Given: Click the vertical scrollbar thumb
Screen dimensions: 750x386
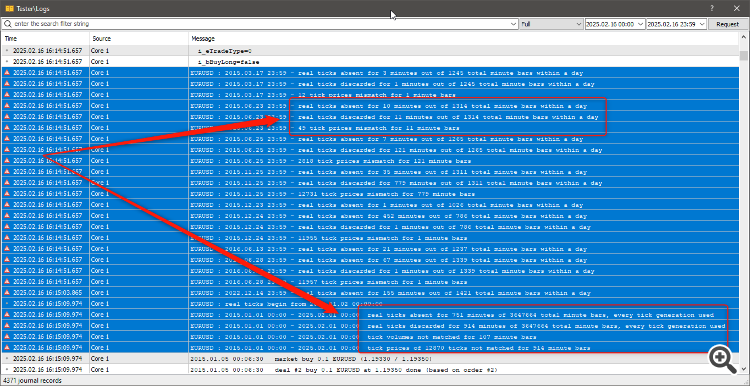Looking at the screenshot, I should tap(743, 55).
